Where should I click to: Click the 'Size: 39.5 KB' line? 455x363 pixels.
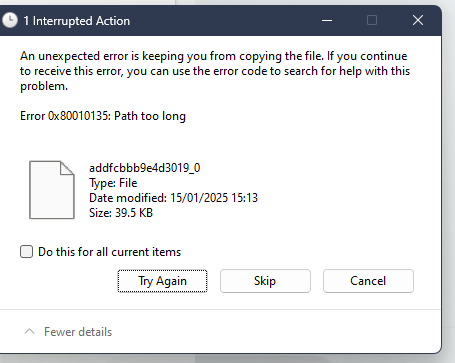(x=121, y=213)
